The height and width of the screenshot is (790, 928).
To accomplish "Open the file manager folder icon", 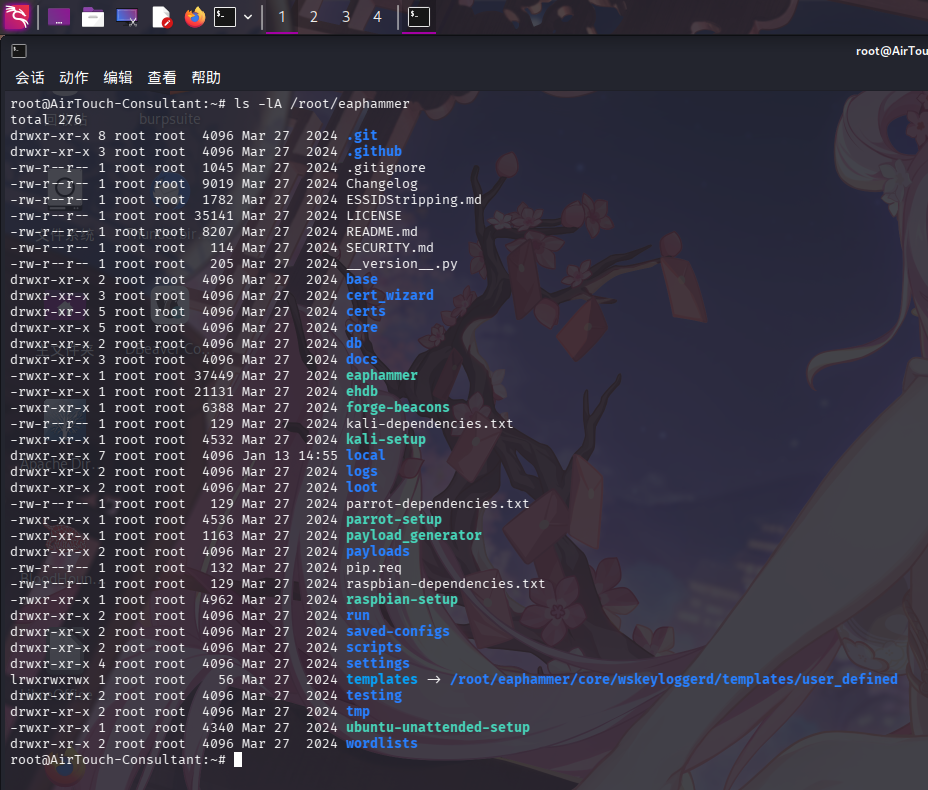I will click(93, 17).
